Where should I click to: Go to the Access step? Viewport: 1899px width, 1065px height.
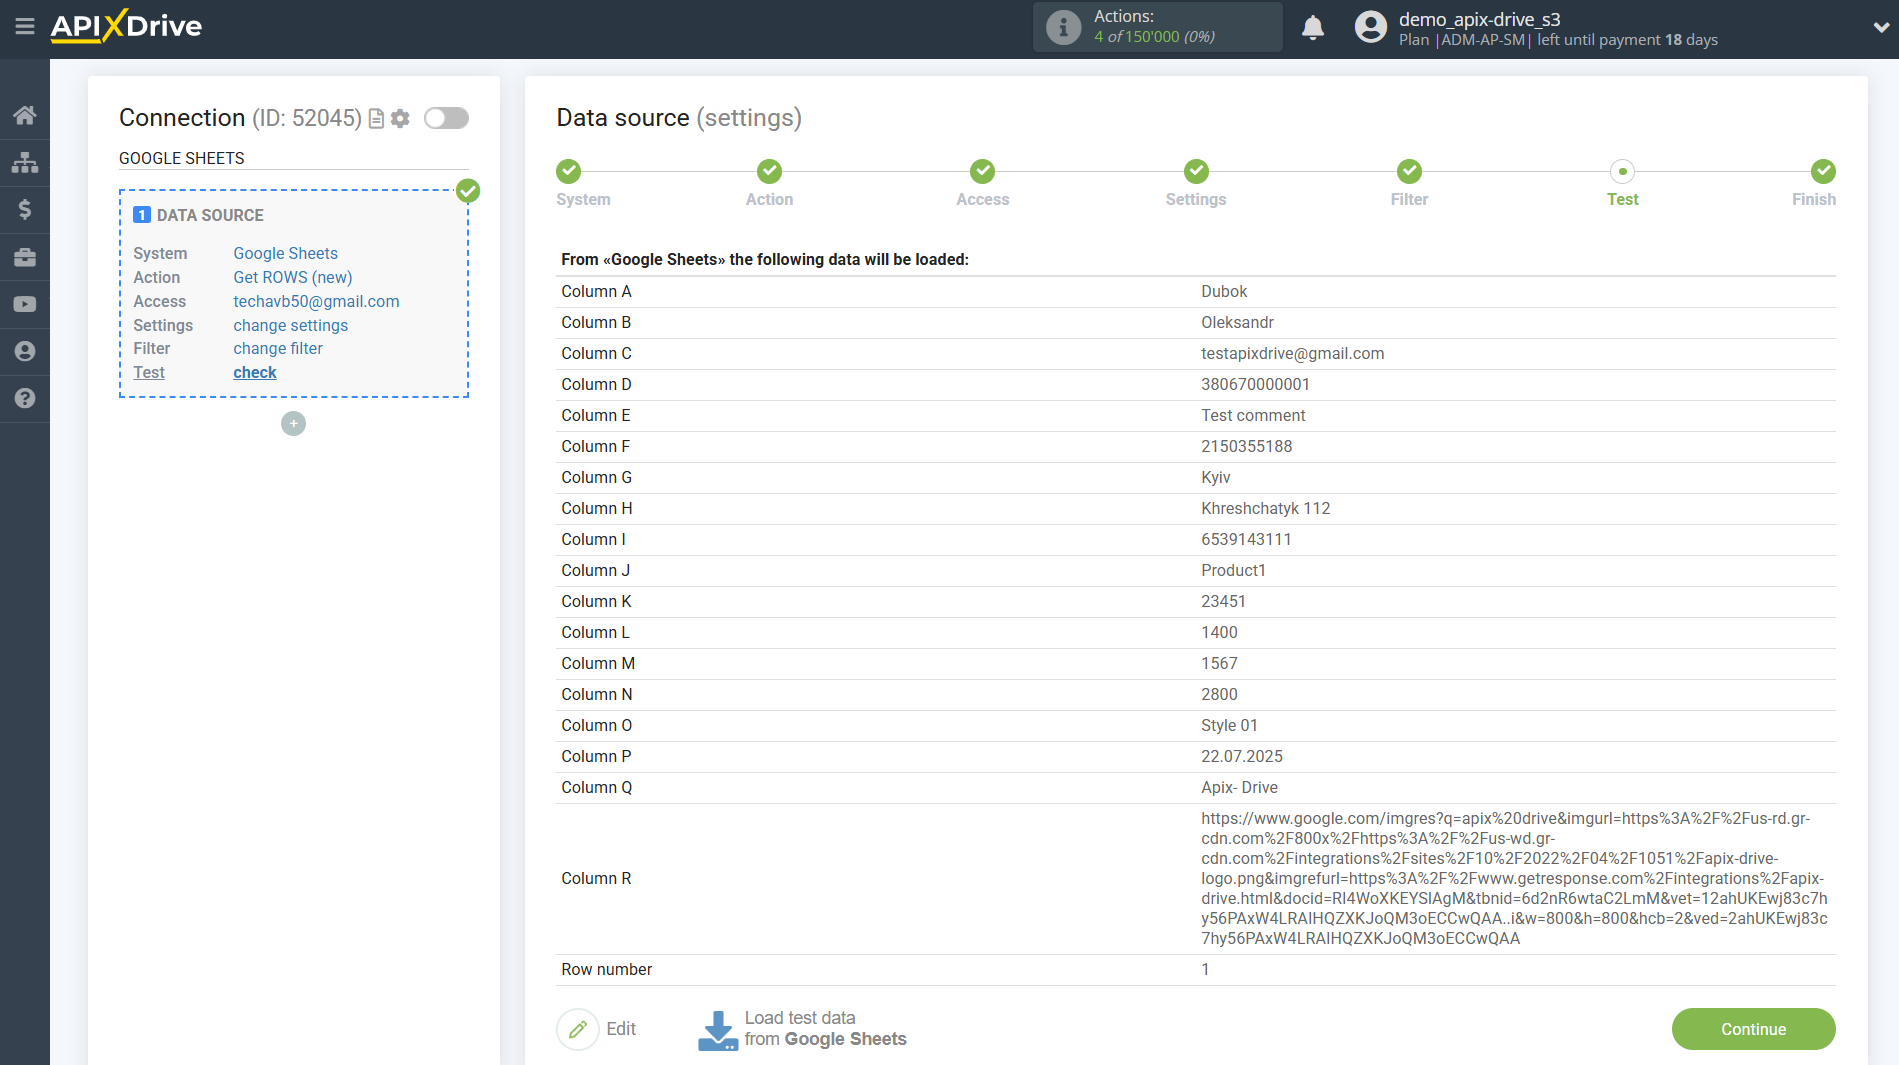coord(983,171)
